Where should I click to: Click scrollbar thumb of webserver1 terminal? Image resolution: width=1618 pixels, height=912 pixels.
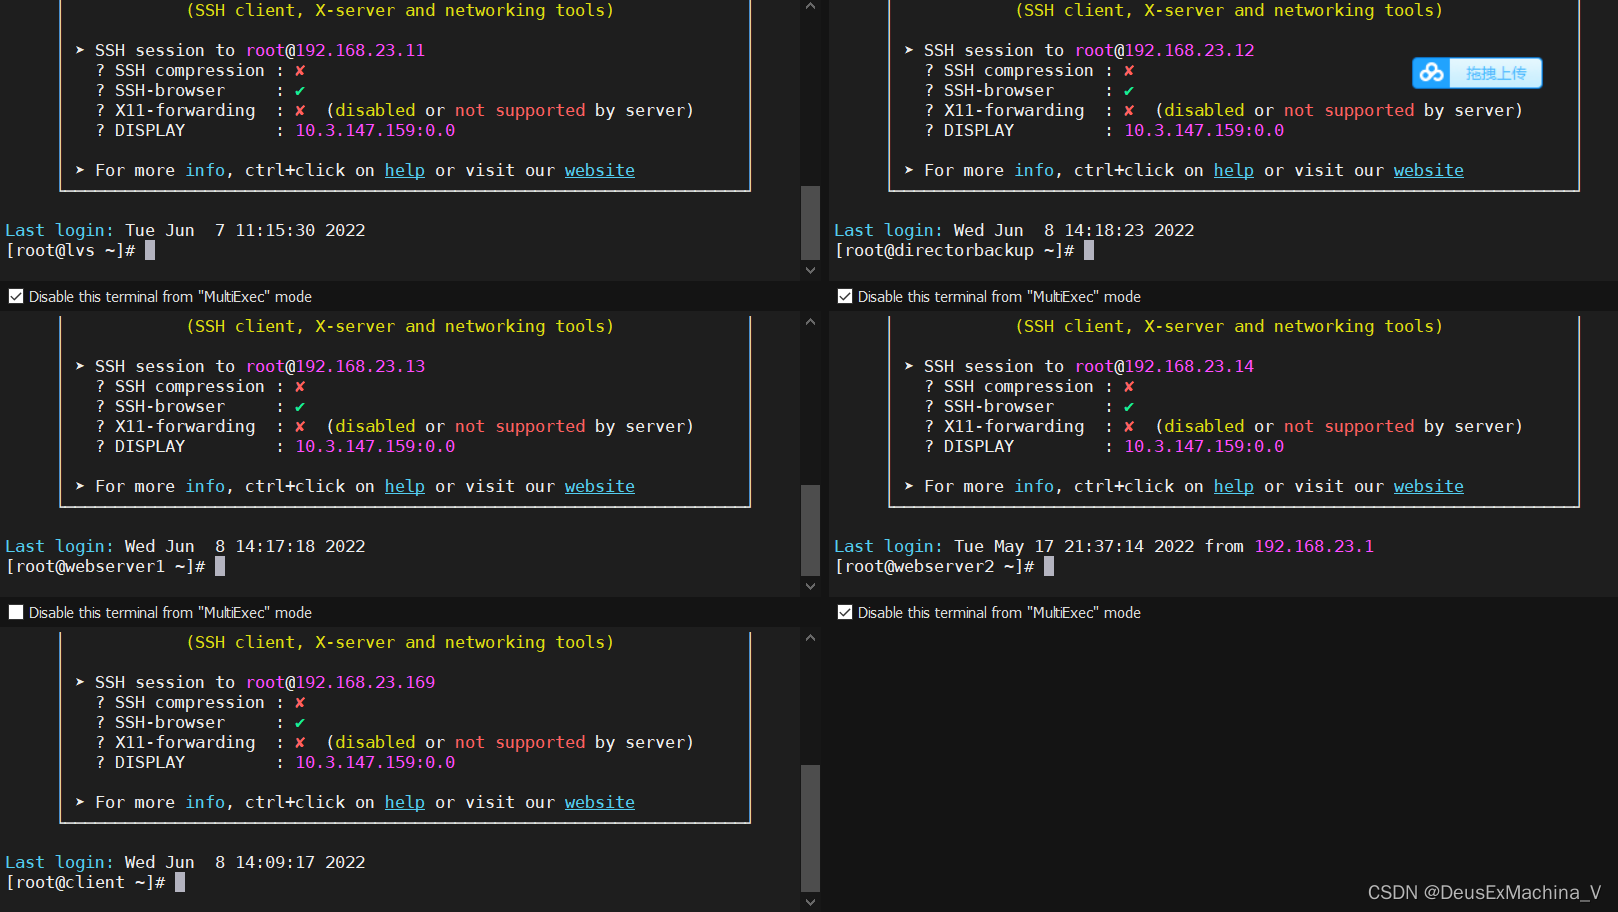click(x=810, y=530)
